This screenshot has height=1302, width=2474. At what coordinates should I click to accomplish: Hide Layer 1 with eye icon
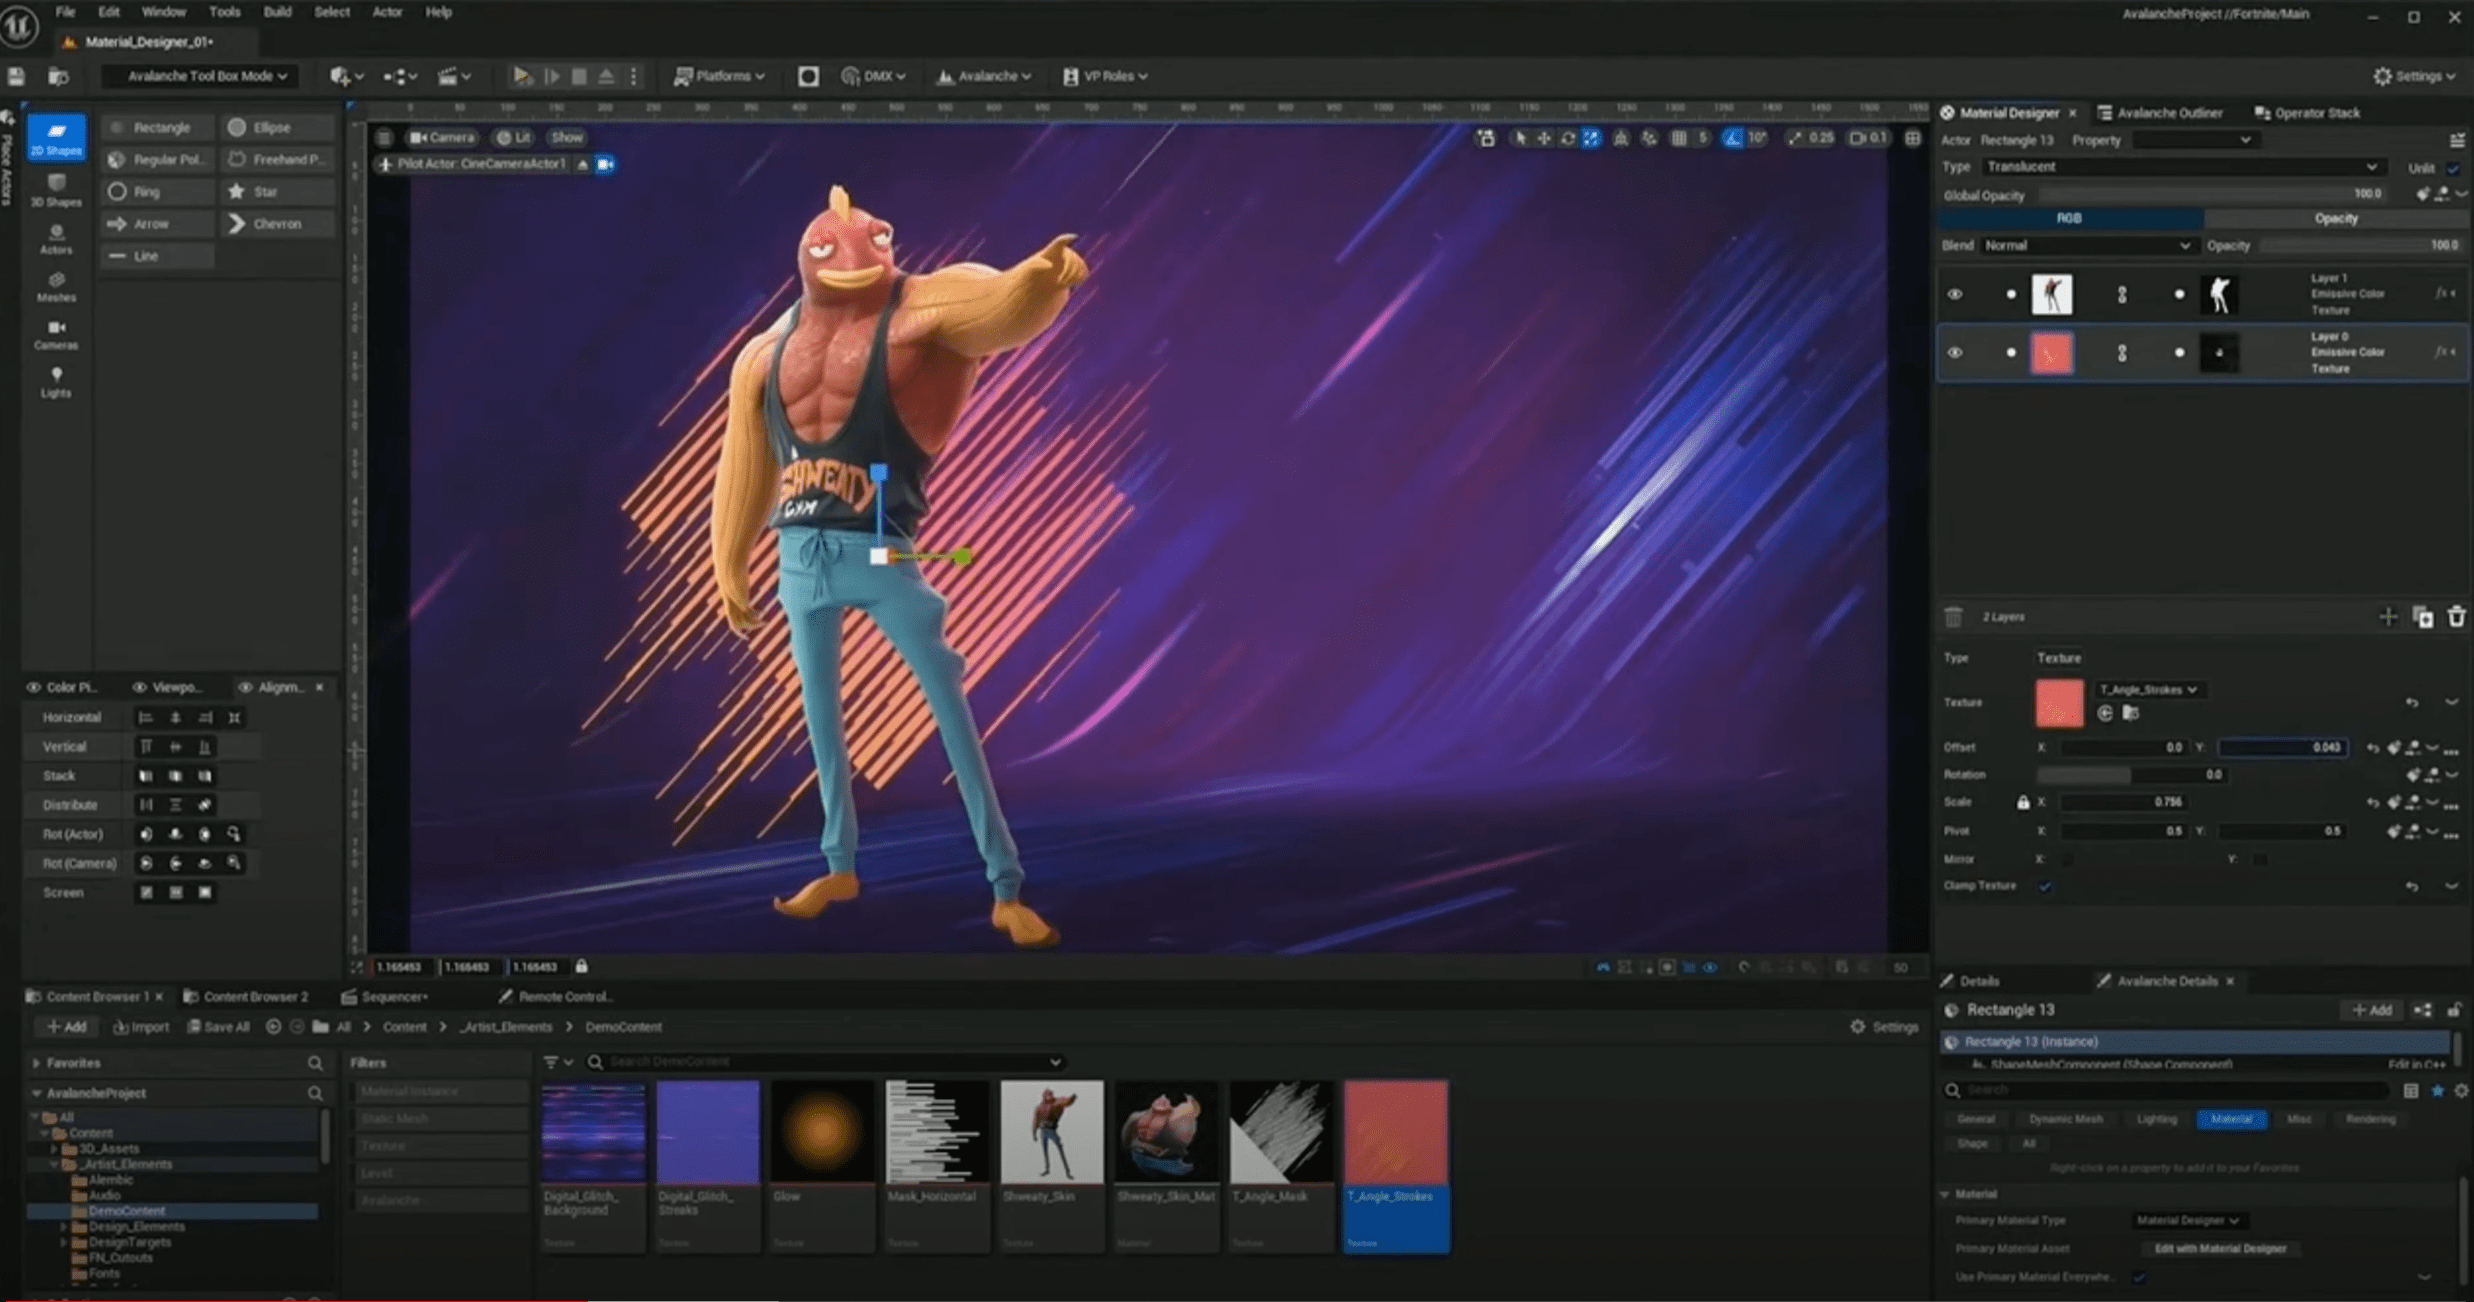point(1954,294)
